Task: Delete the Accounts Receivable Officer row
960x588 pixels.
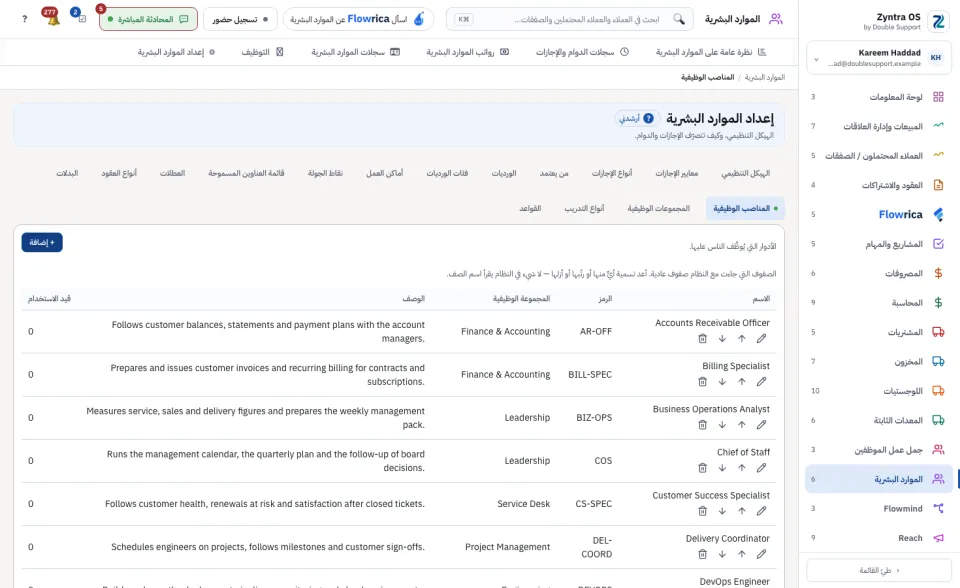Action: click(x=702, y=339)
